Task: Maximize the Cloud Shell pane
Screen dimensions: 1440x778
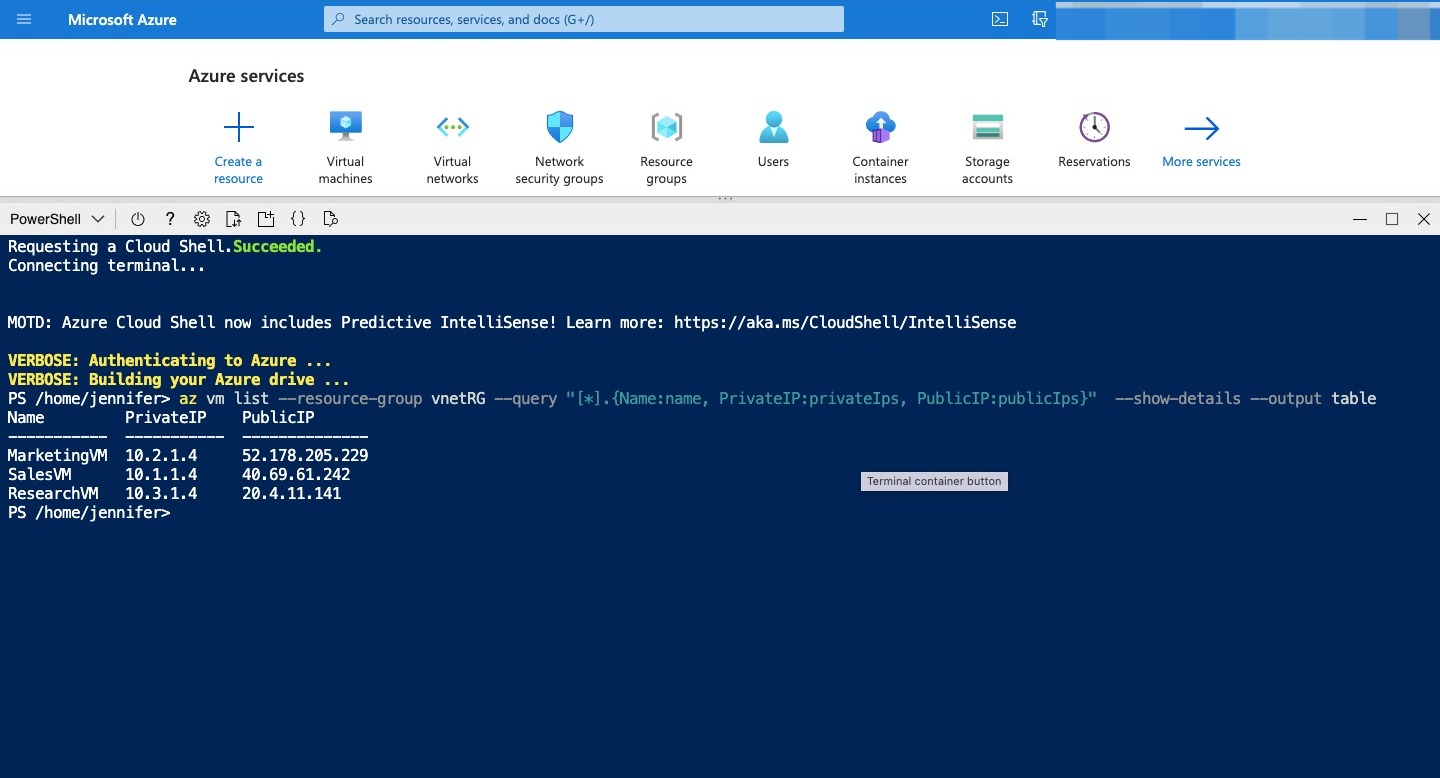Action: (x=1392, y=219)
